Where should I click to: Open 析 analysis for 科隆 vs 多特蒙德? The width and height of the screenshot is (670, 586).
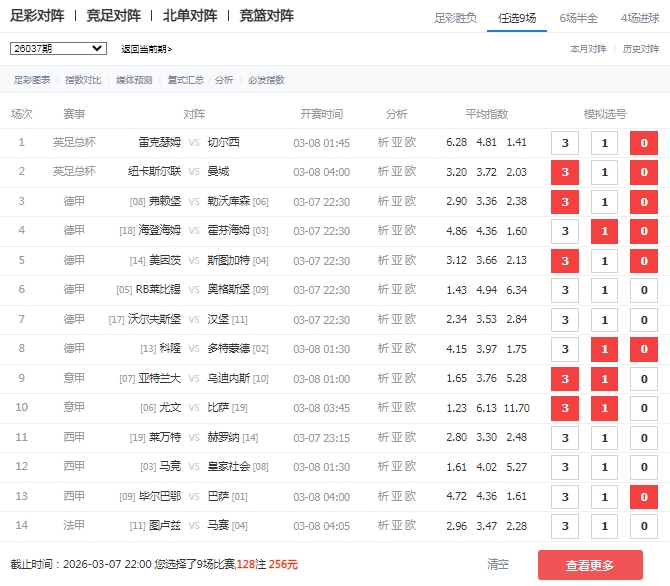383,349
